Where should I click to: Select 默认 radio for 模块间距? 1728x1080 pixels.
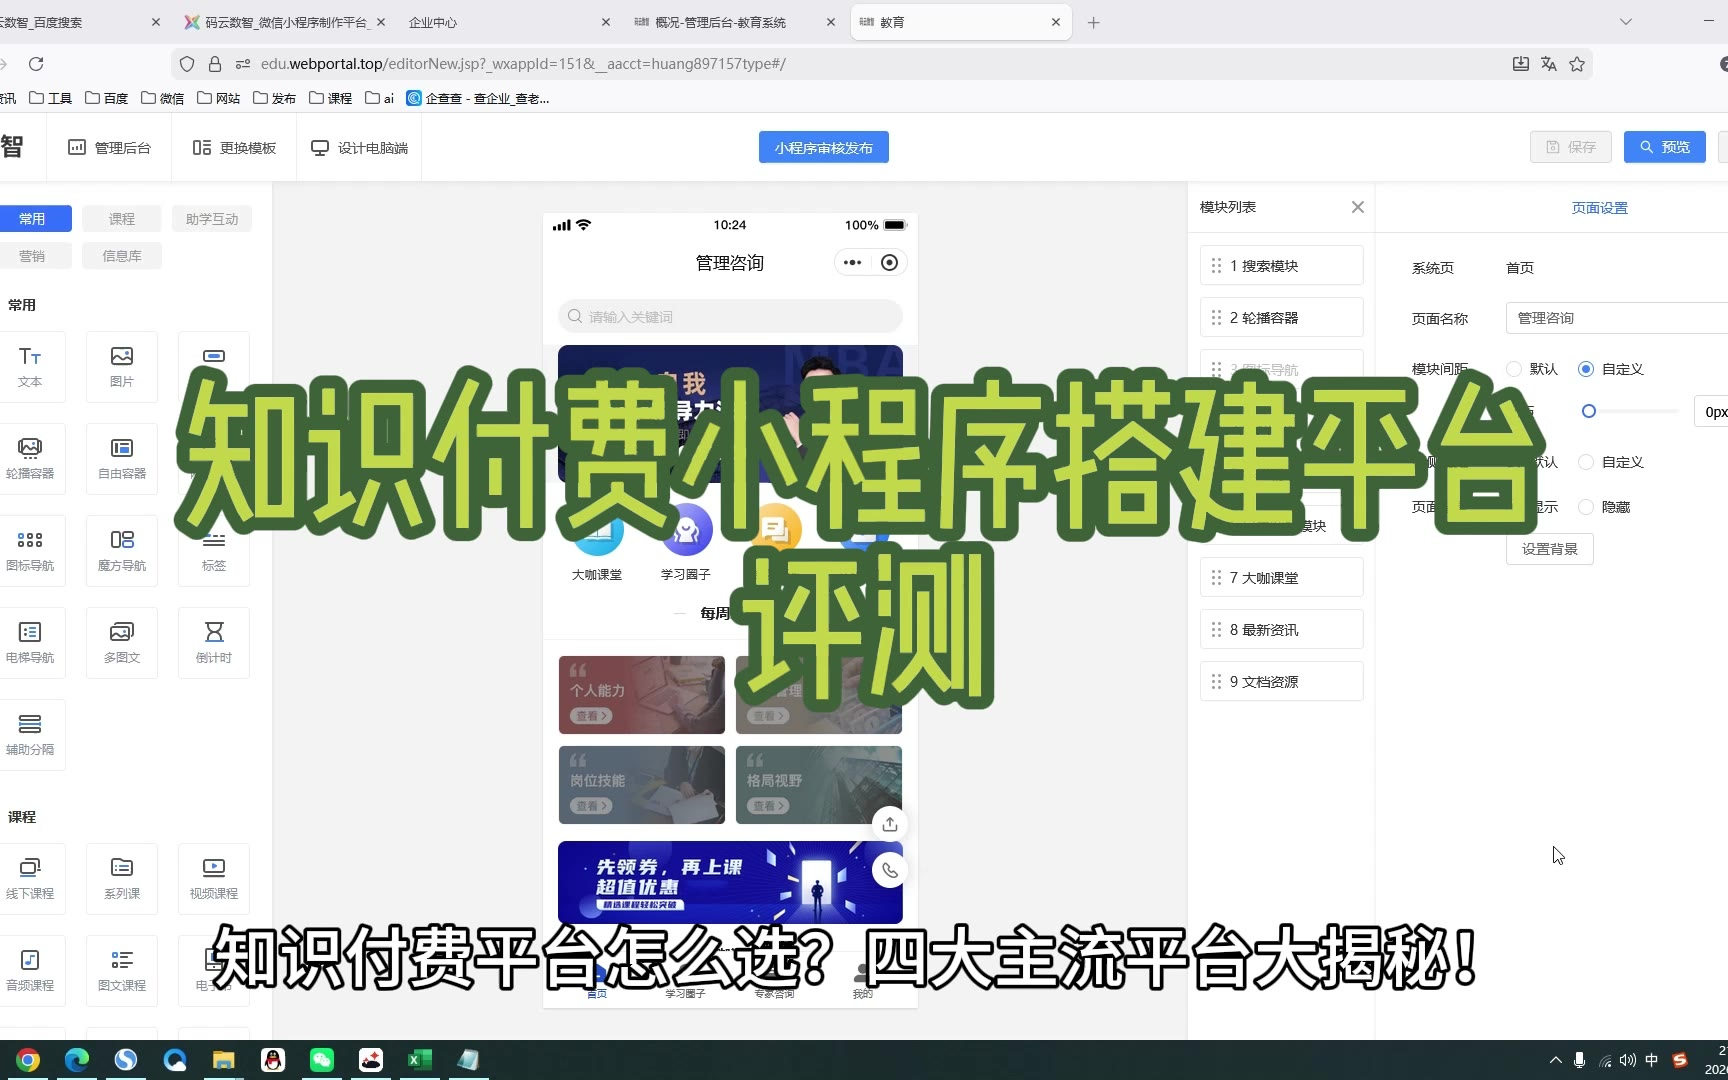pyautogui.click(x=1514, y=369)
